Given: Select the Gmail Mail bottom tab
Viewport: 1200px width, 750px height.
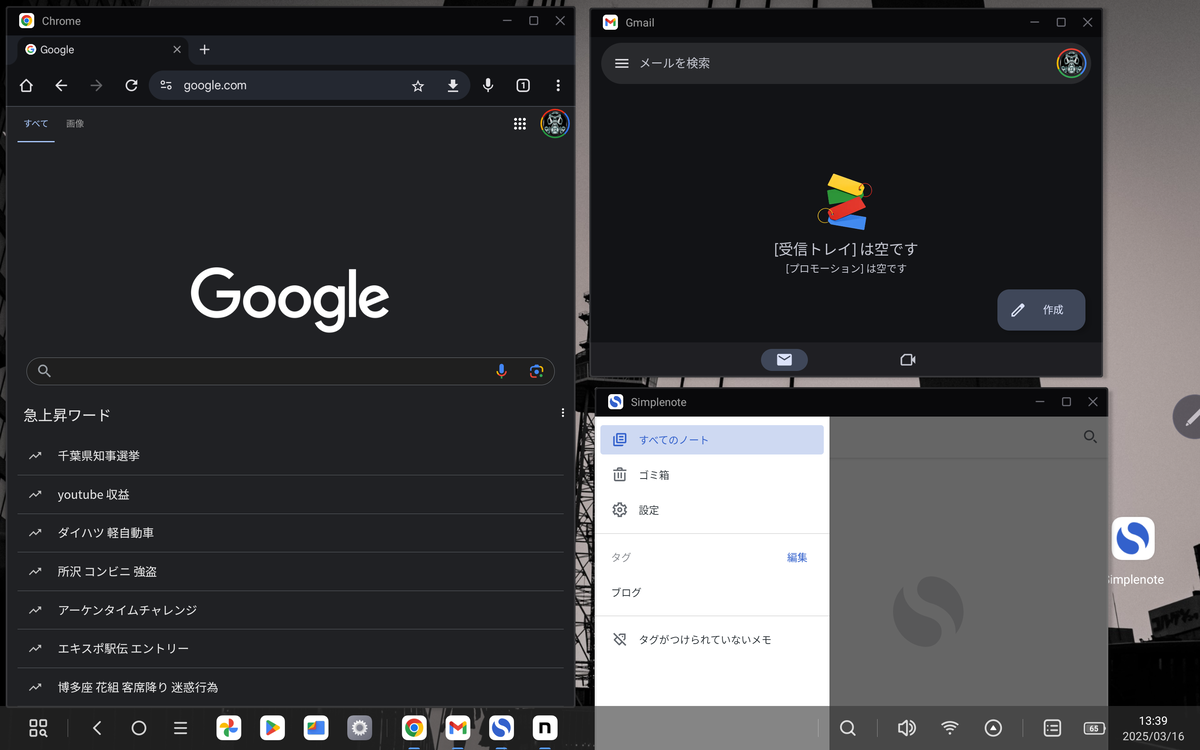Looking at the screenshot, I should click(784, 360).
